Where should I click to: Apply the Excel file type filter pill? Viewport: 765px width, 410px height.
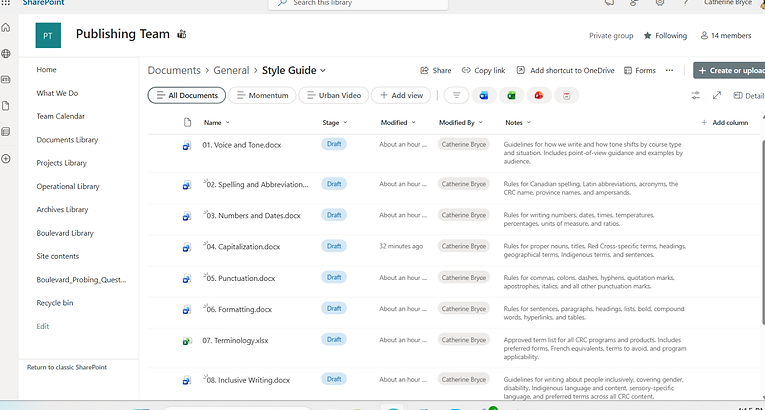(511, 95)
